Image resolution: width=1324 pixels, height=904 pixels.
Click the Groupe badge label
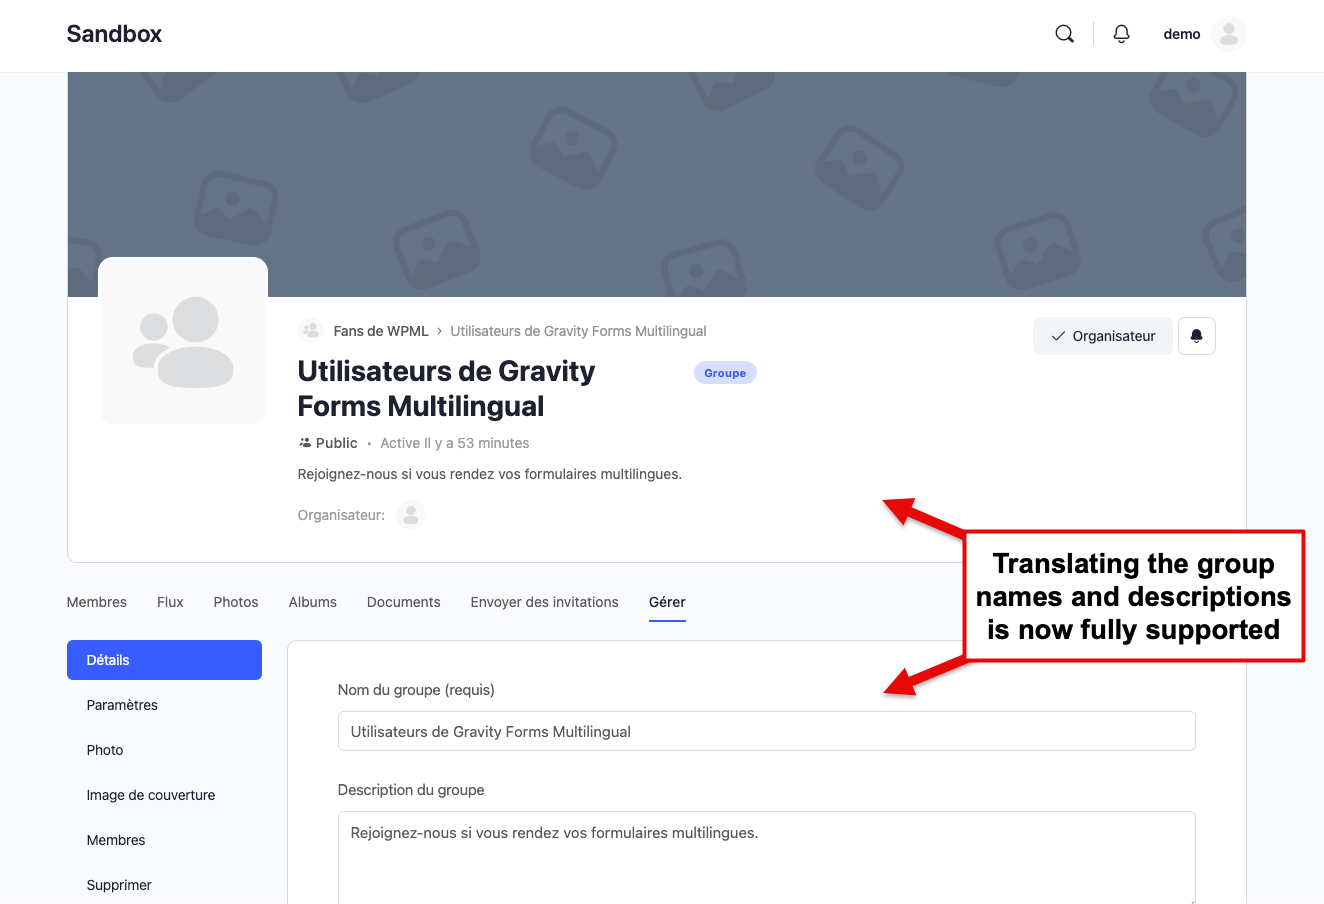pos(725,373)
